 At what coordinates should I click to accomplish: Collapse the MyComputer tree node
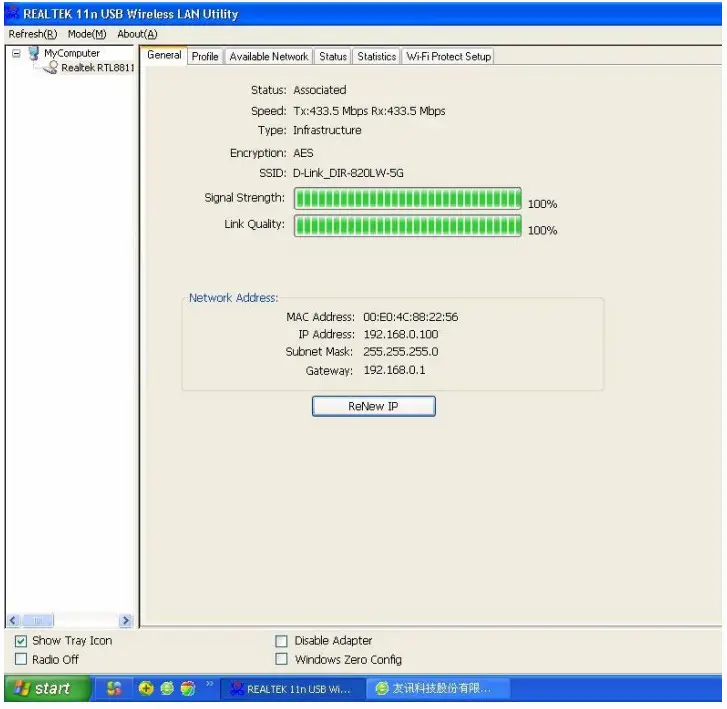16,53
